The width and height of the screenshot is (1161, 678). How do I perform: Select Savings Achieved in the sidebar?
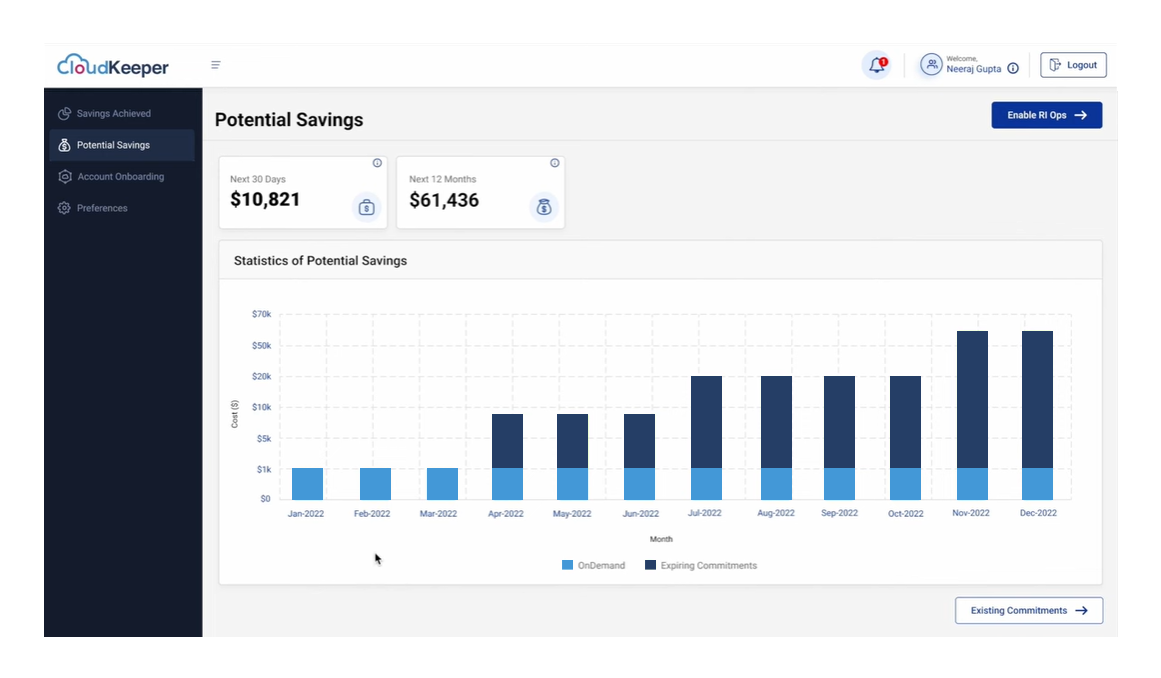[113, 113]
